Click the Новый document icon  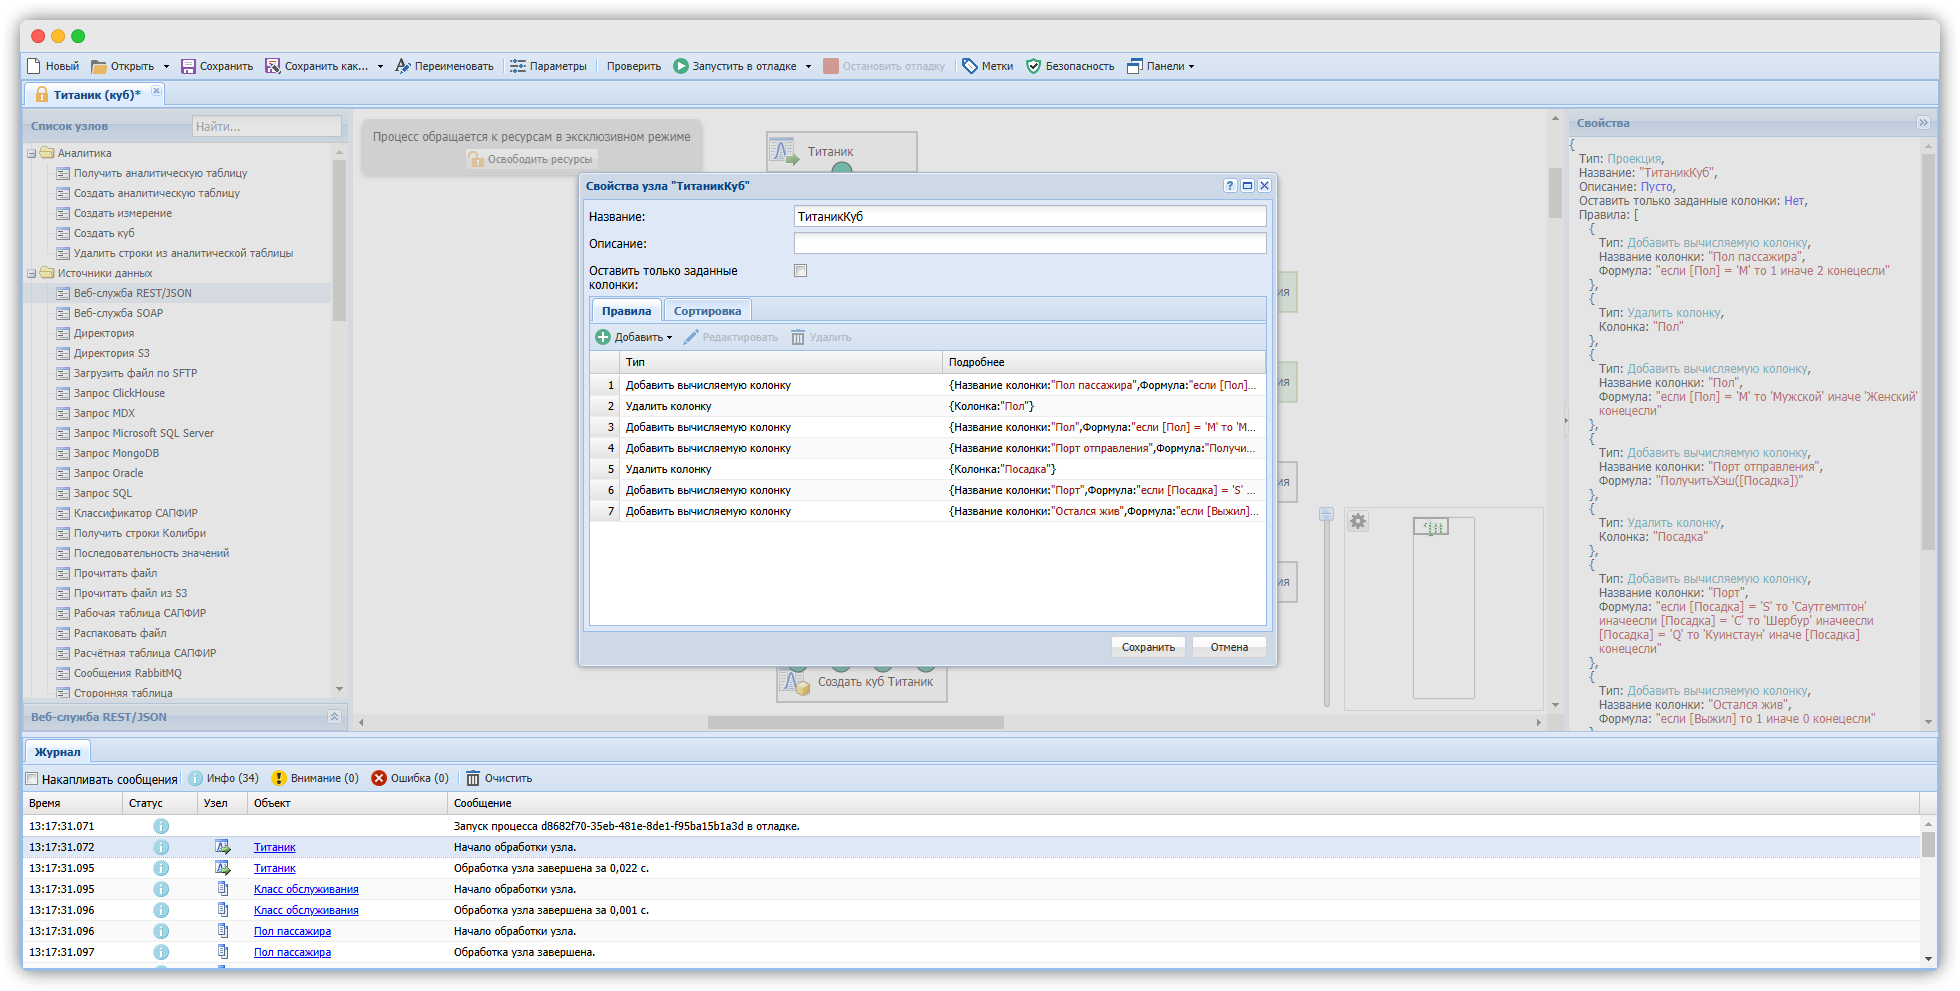tap(34, 66)
